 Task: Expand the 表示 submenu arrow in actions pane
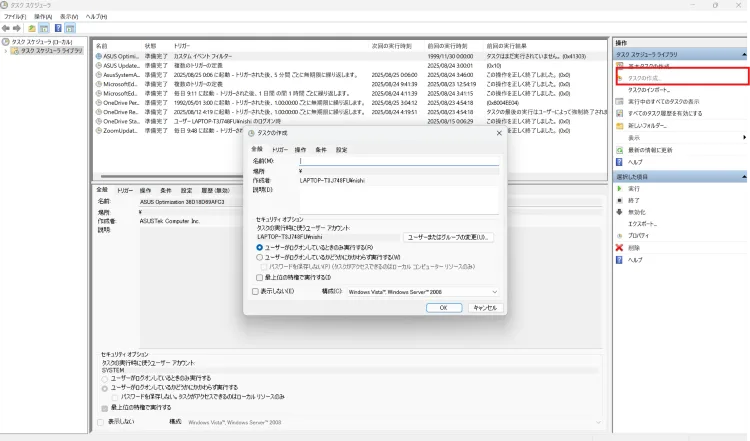pyautogui.click(x=743, y=137)
